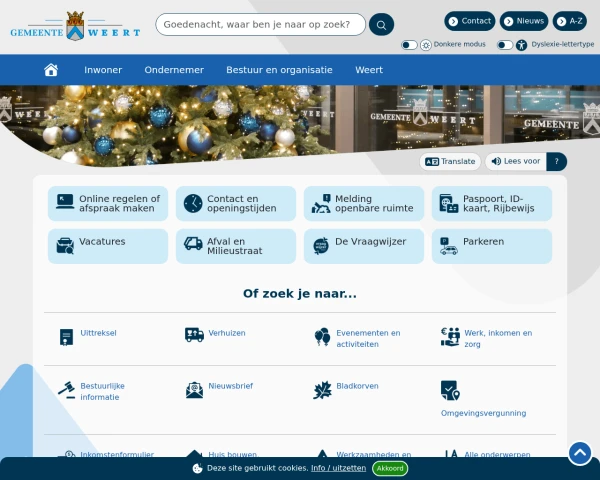Click the cookie icon in the cookie bar
The image size is (600, 480).
point(197,468)
